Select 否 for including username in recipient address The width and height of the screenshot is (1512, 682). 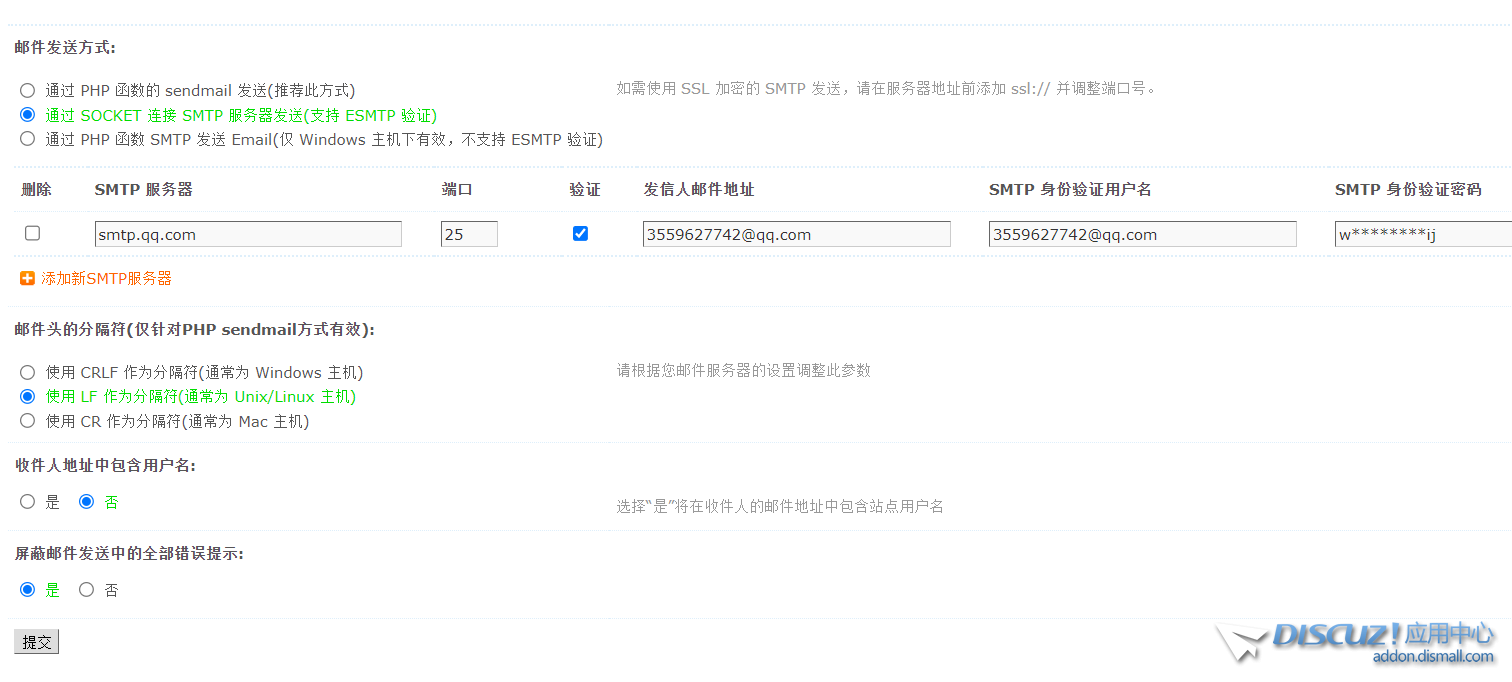click(86, 502)
